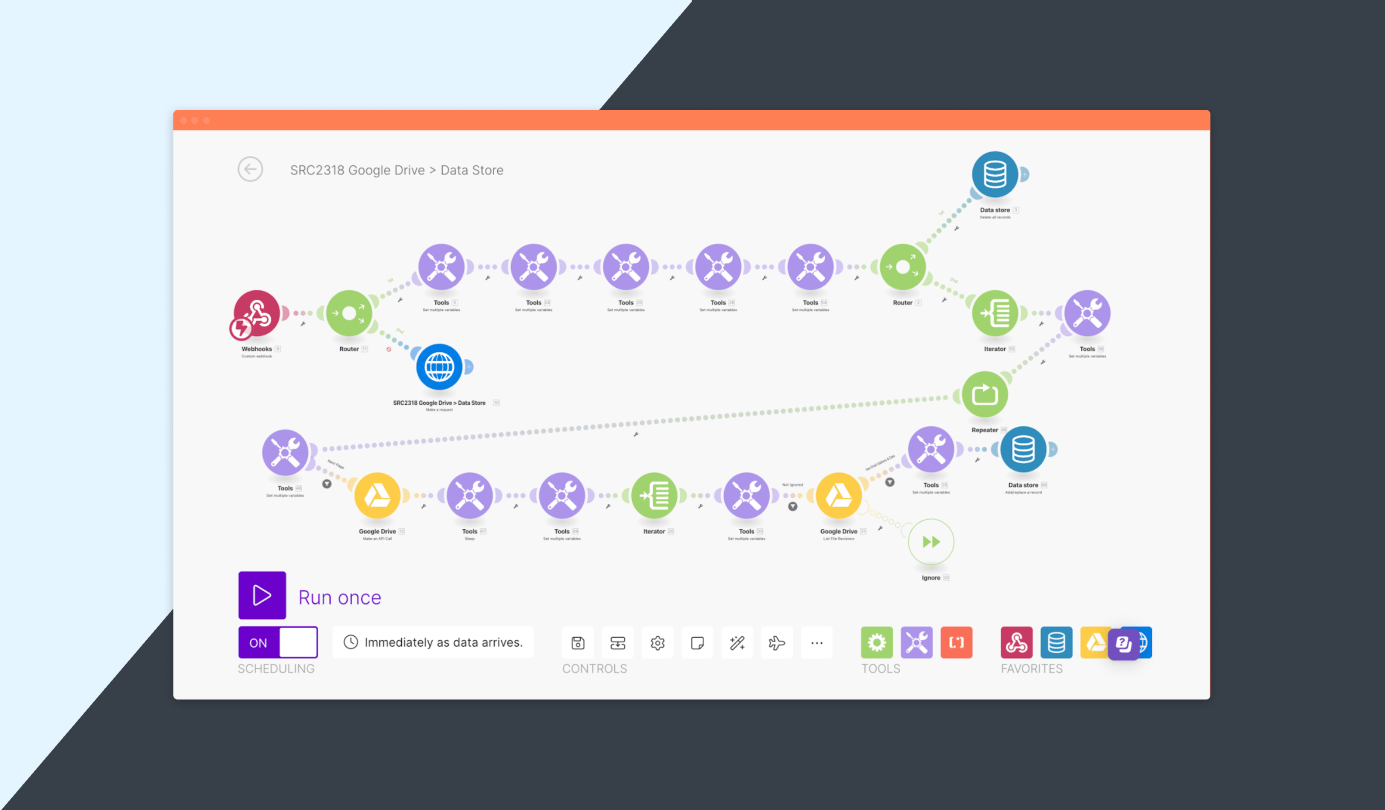Open schedule setting Immediately as data arrives

click(433, 642)
